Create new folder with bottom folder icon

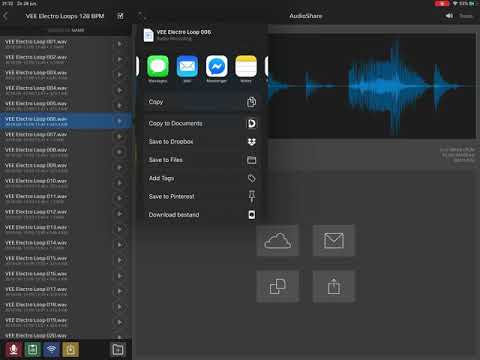[118, 349]
